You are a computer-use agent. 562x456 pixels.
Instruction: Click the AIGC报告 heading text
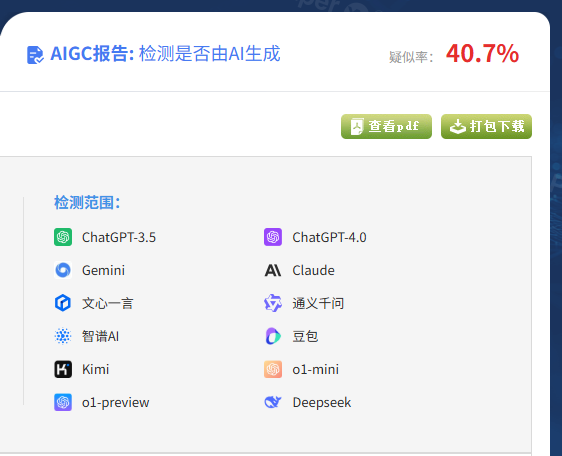click(x=92, y=54)
